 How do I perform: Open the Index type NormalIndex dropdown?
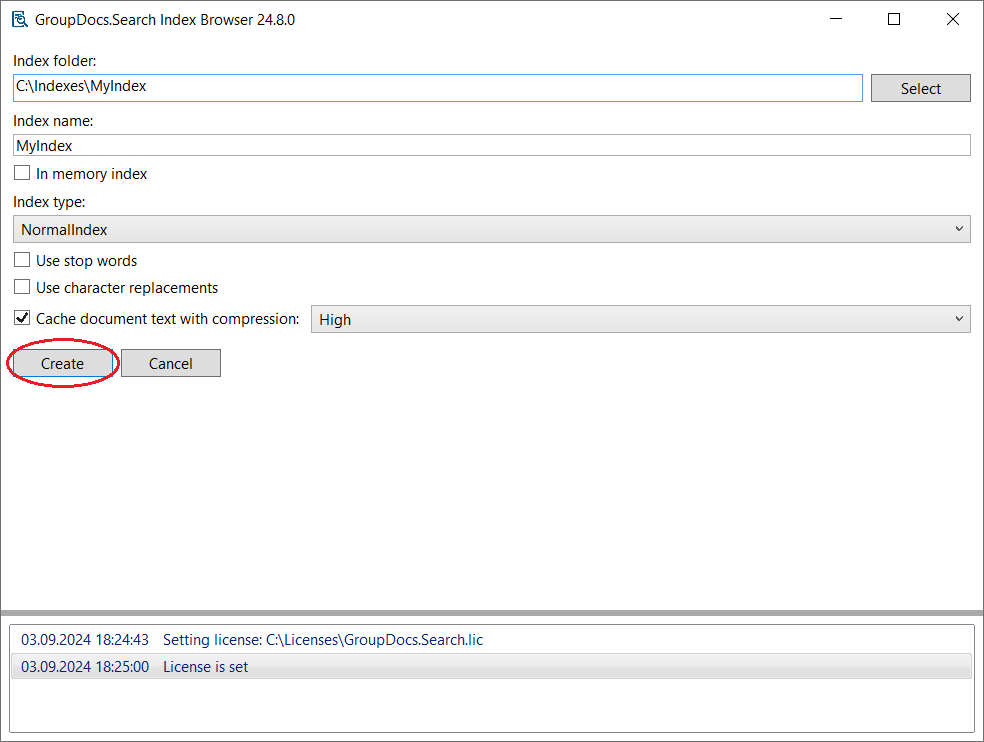(x=491, y=229)
